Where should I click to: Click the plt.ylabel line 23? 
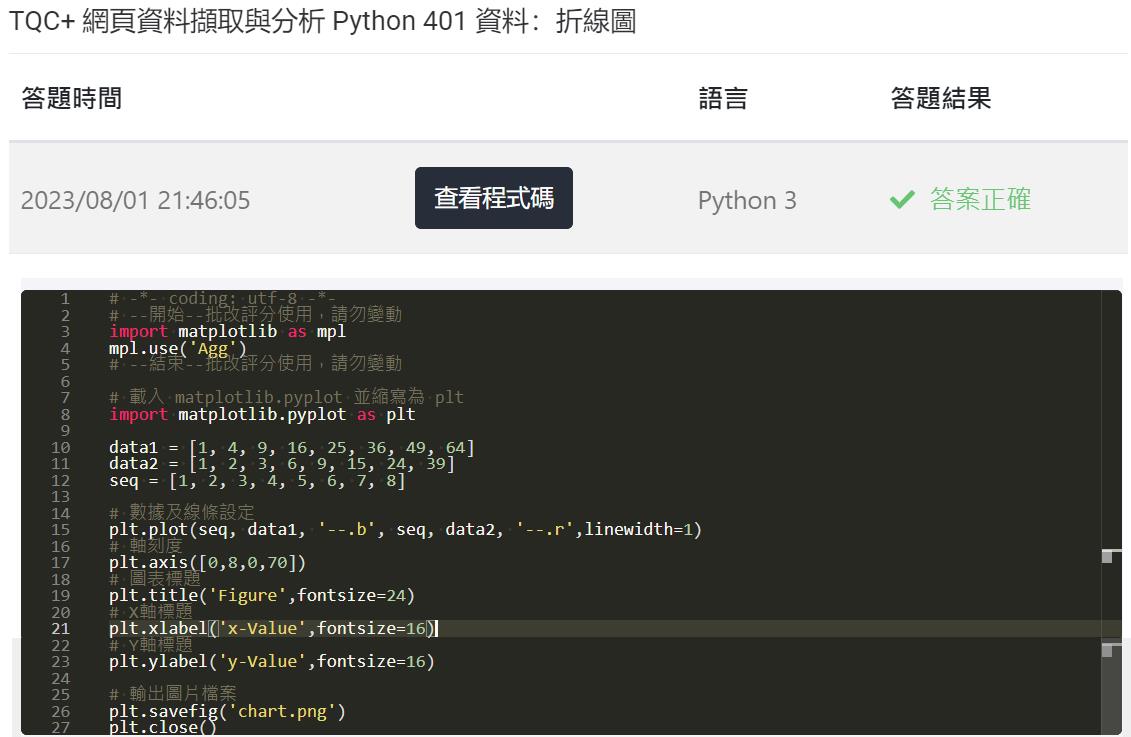(271, 661)
